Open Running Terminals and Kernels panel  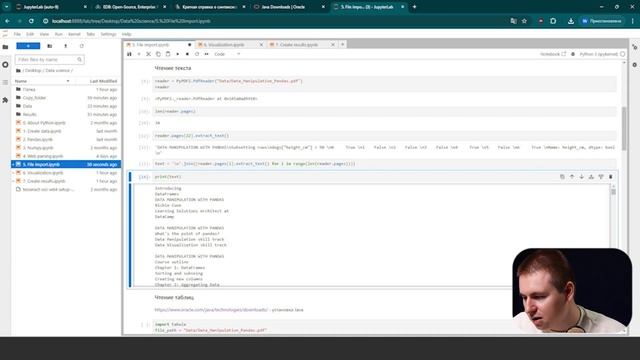[5, 64]
